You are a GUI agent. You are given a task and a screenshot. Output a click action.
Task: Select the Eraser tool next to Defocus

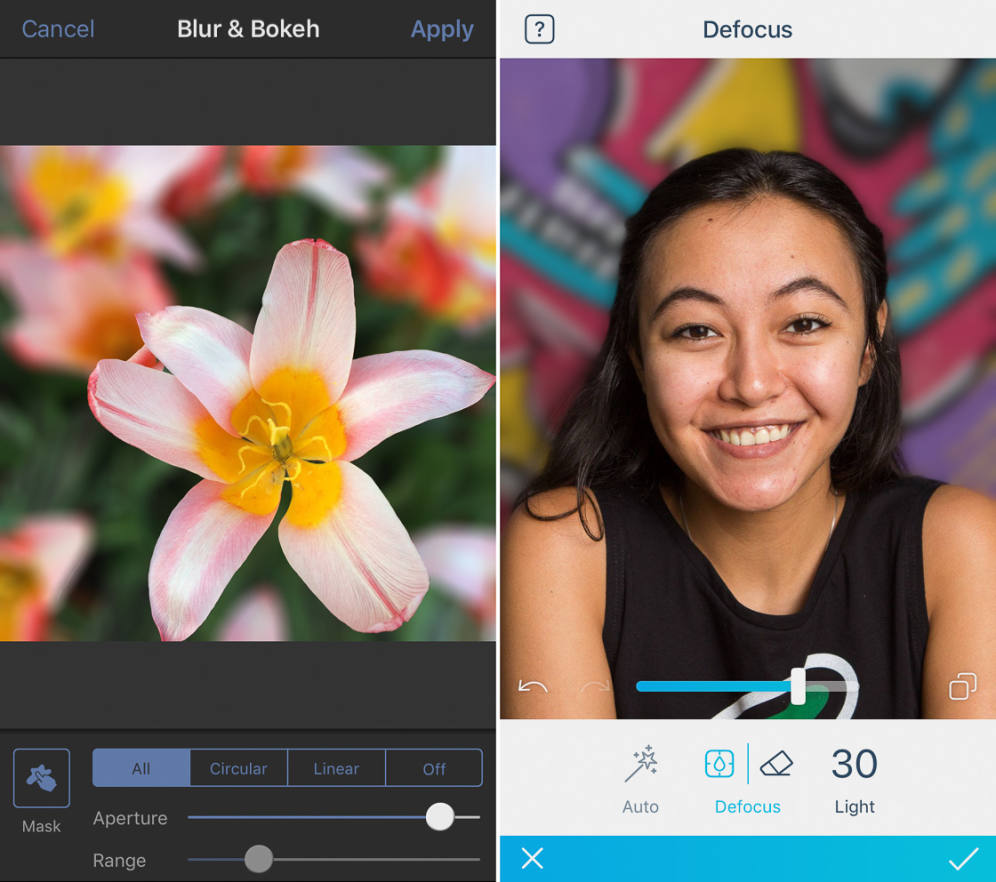(777, 763)
